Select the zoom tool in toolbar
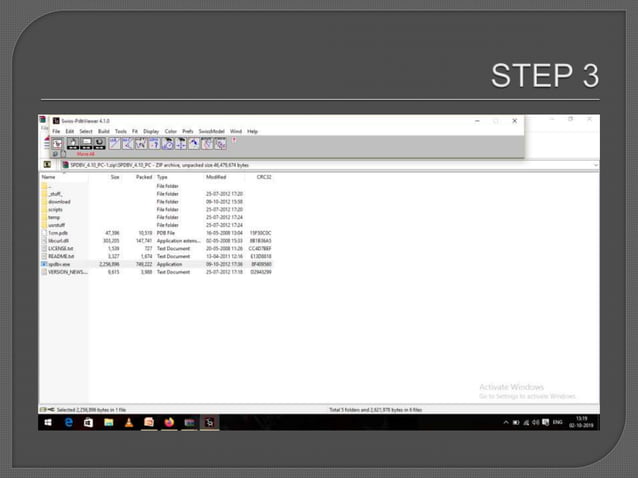The width and height of the screenshot is (638, 478). pyautogui.click(x=86, y=143)
